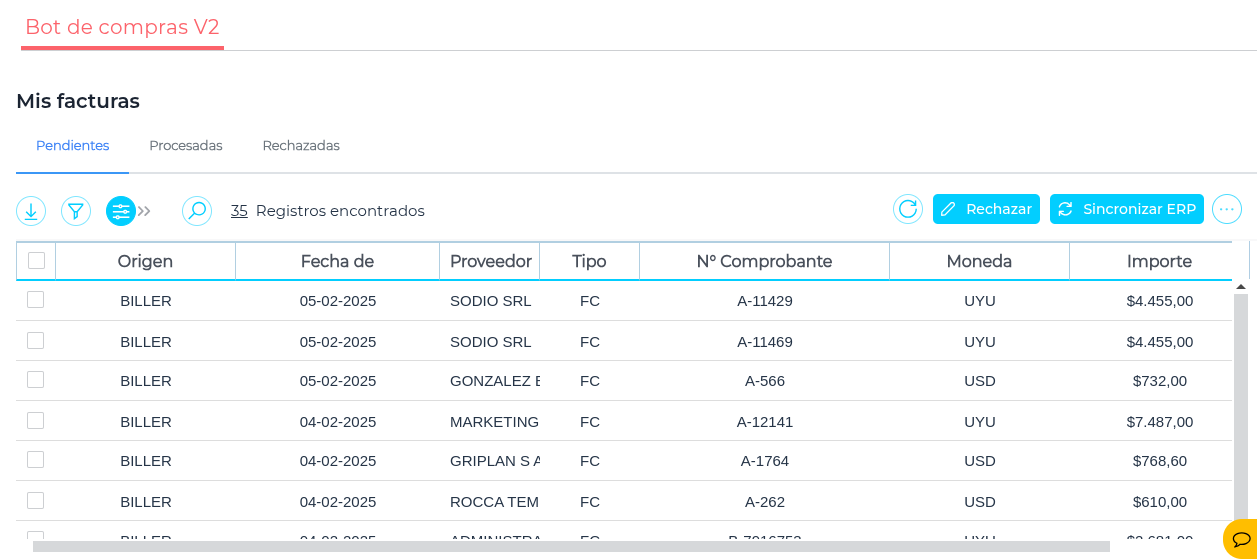Viewport: 1257px width, 559px height.
Task: Click the 35 records count link
Action: point(239,211)
